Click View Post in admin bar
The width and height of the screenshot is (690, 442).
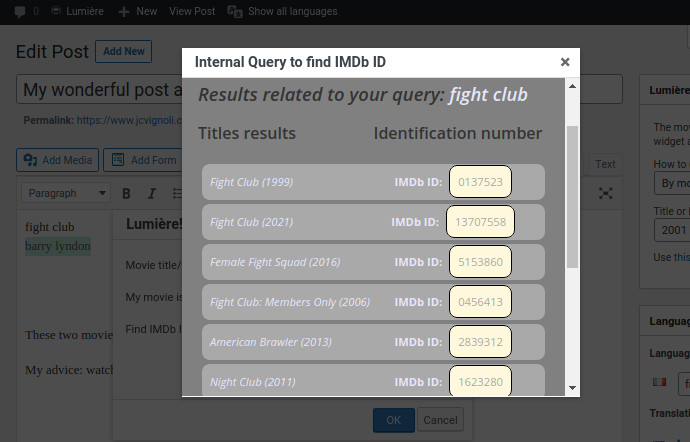(192, 11)
